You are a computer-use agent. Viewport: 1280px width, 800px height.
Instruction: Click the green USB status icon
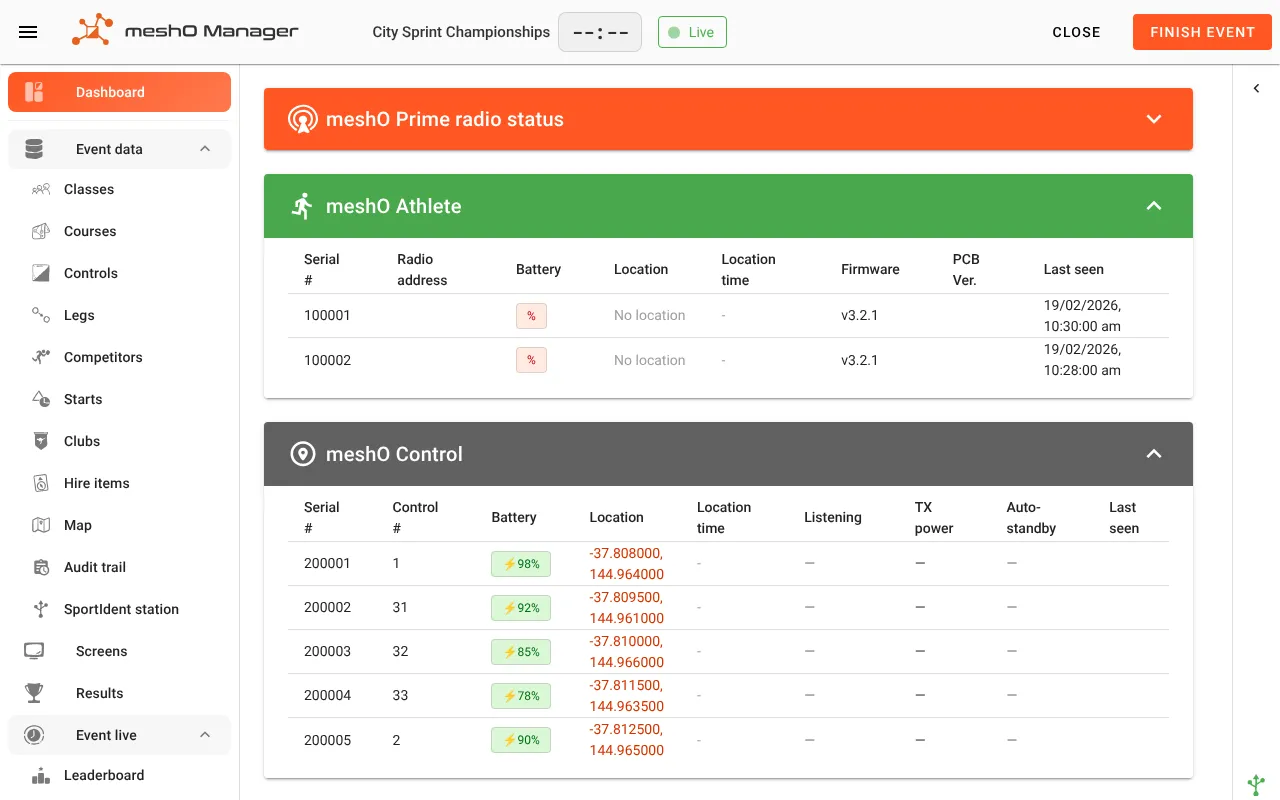(x=1256, y=785)
